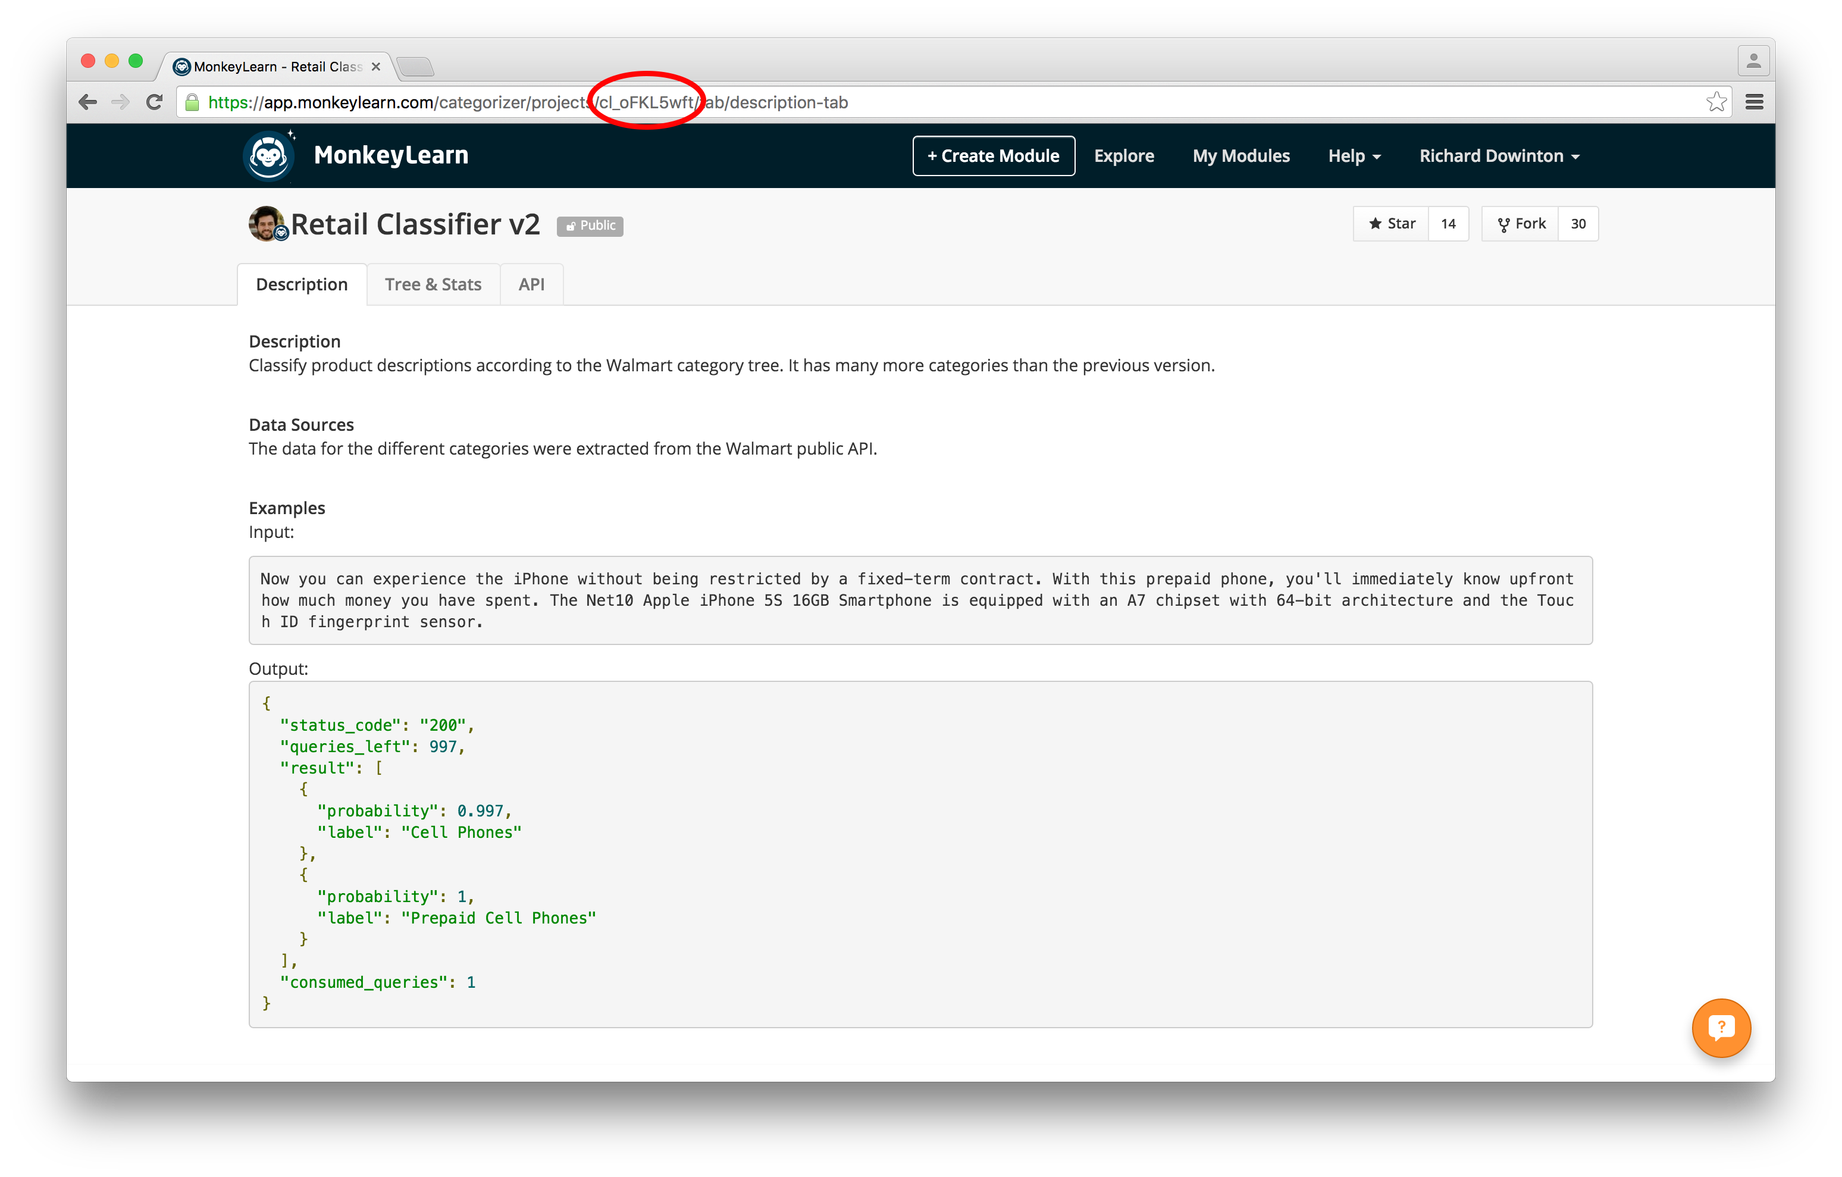Bookmark the page with the star icon
The width and height of the screenshot is (1842, 1177).
(x=1716, y=102)
